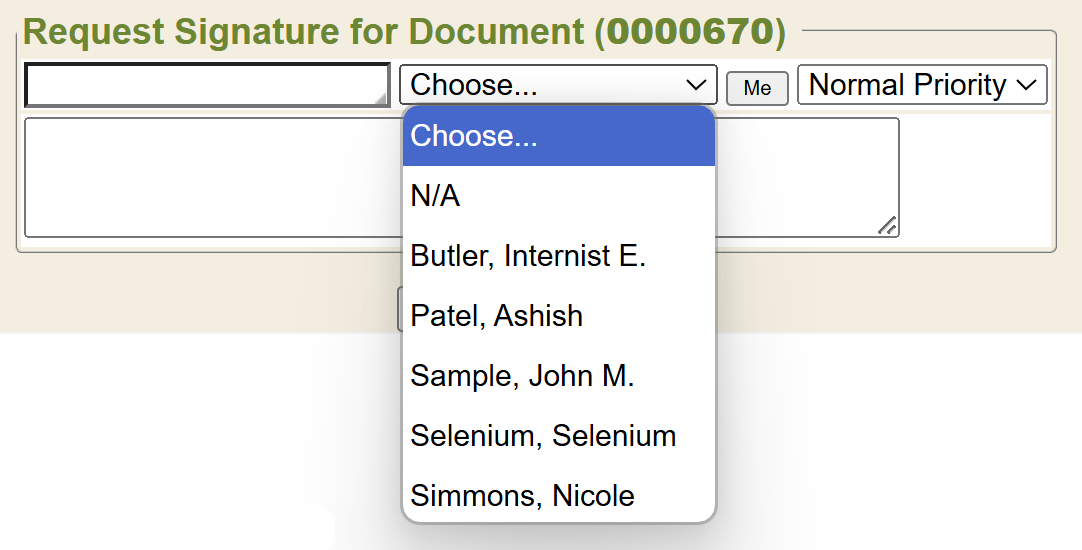
Task: Select the 'N/A' option
Action: point(435,196)
